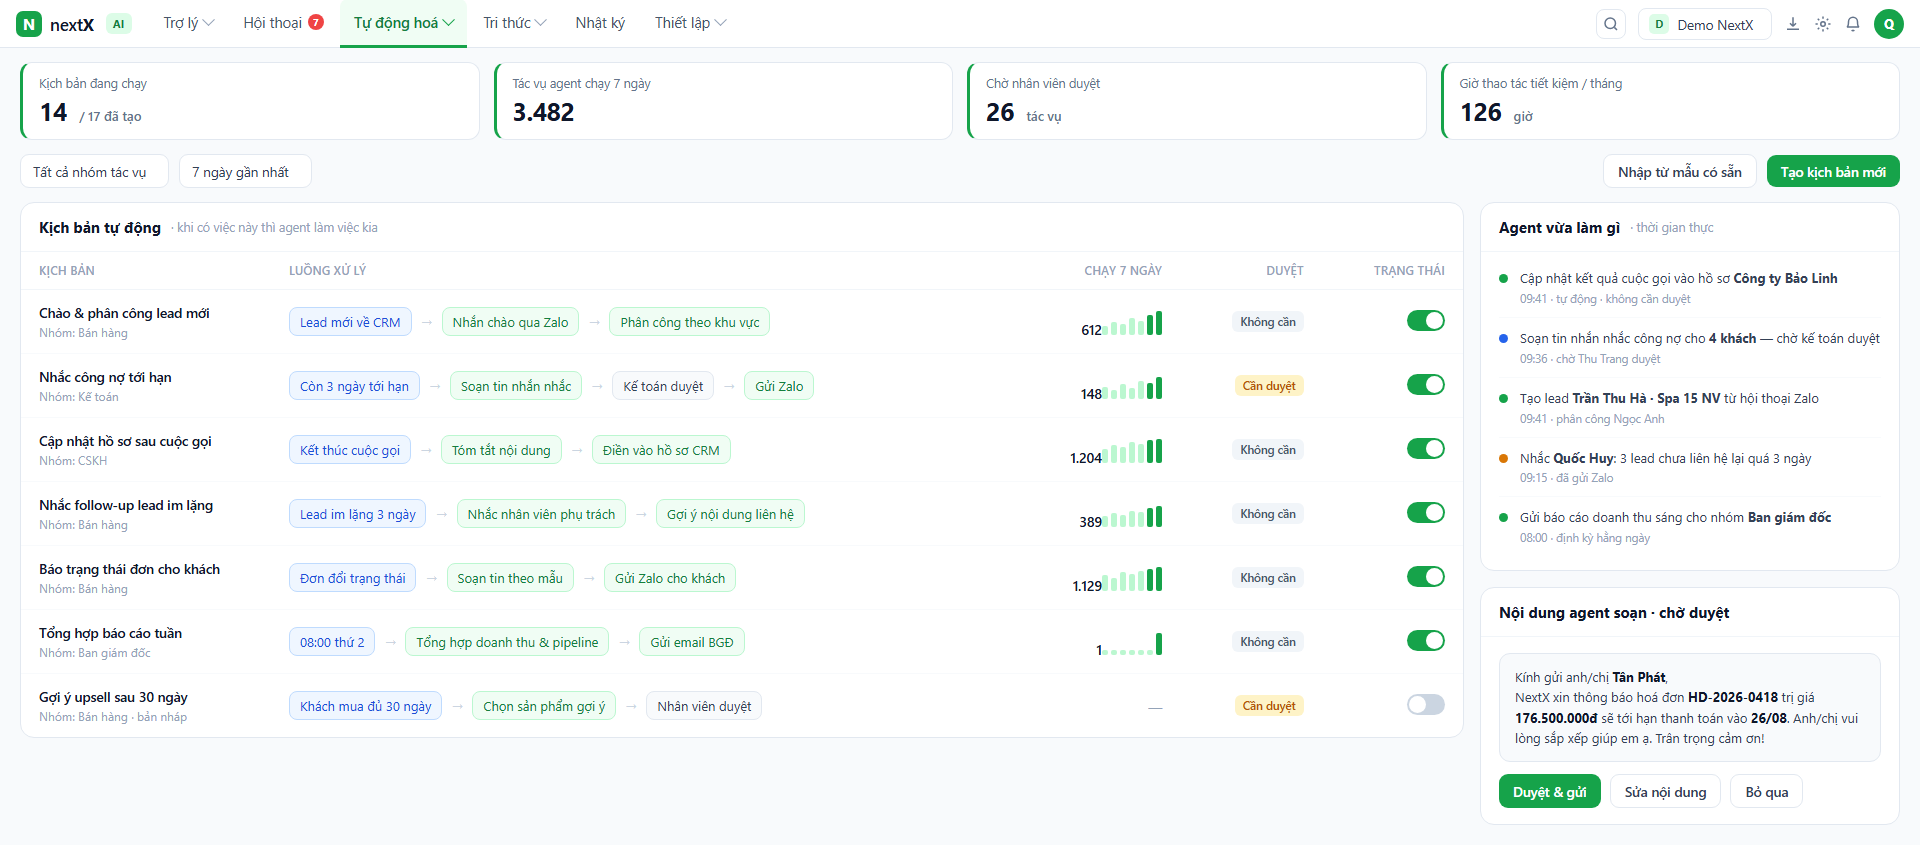
Task: Click the Tổng hợp báo cáo tuần scenario name
Action: 111,633
